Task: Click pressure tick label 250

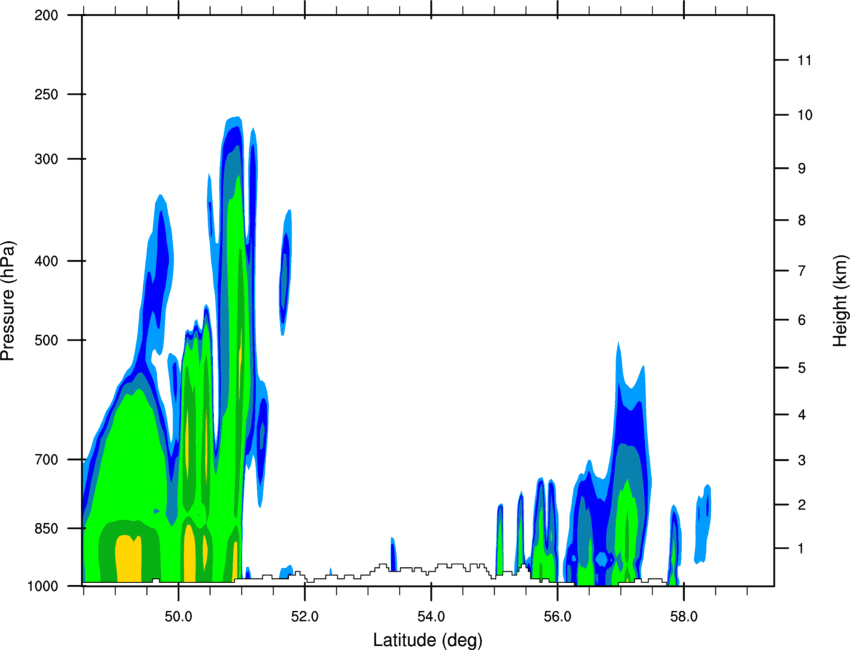Action: point(46,95)
